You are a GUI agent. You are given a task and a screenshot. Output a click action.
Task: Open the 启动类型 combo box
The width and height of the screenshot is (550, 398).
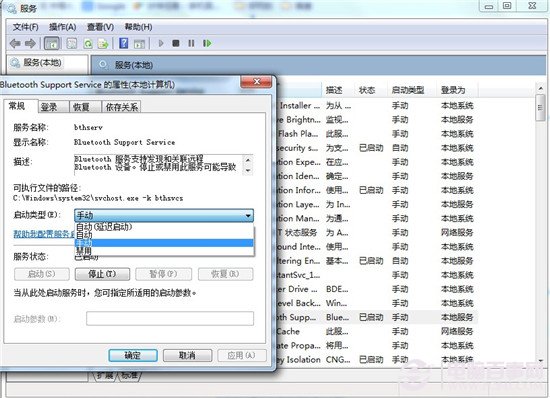164,215
